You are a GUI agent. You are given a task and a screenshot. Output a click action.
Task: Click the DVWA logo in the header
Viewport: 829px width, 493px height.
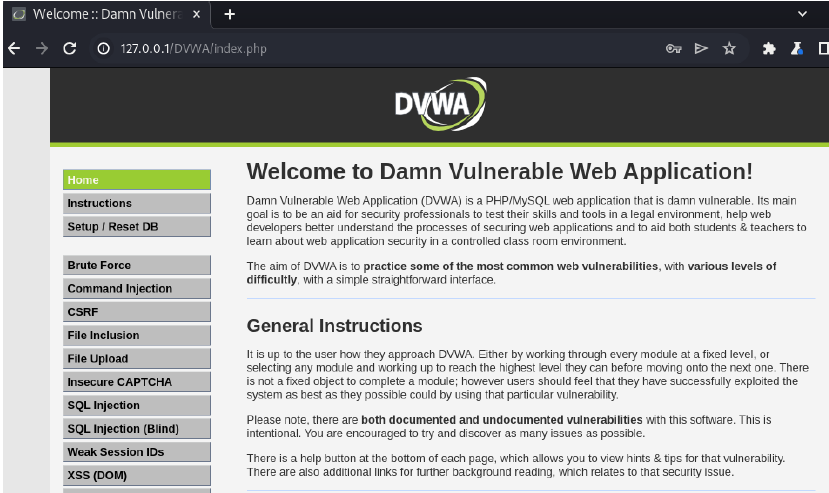pos(439,105)
